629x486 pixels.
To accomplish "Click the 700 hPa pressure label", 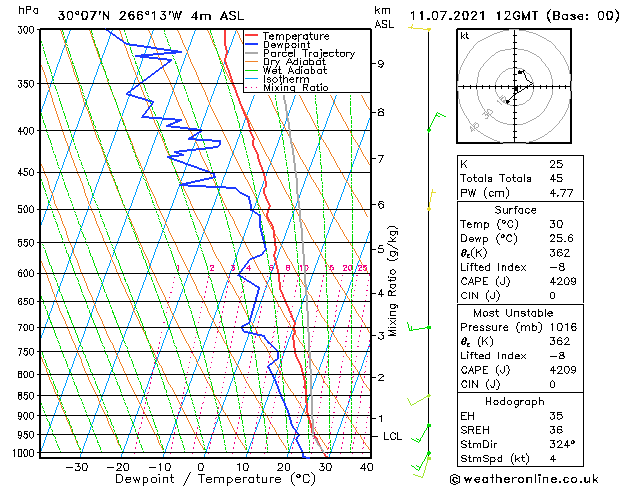I will point(26,328).
